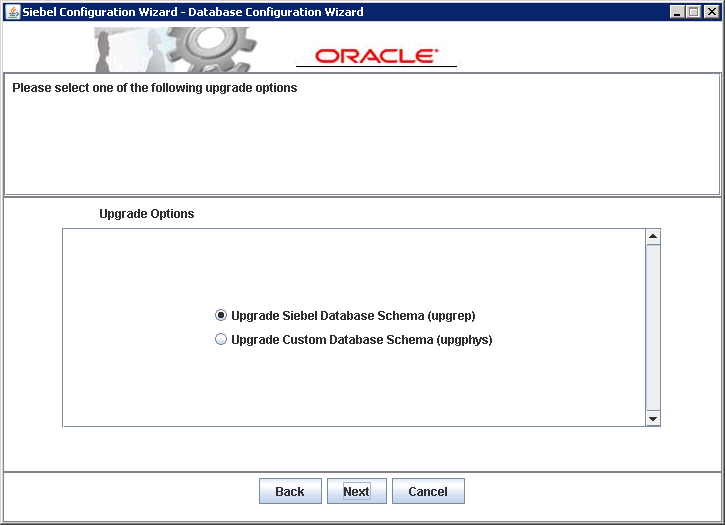Click the 'Upgrade Options' heading text

[147, 214]
